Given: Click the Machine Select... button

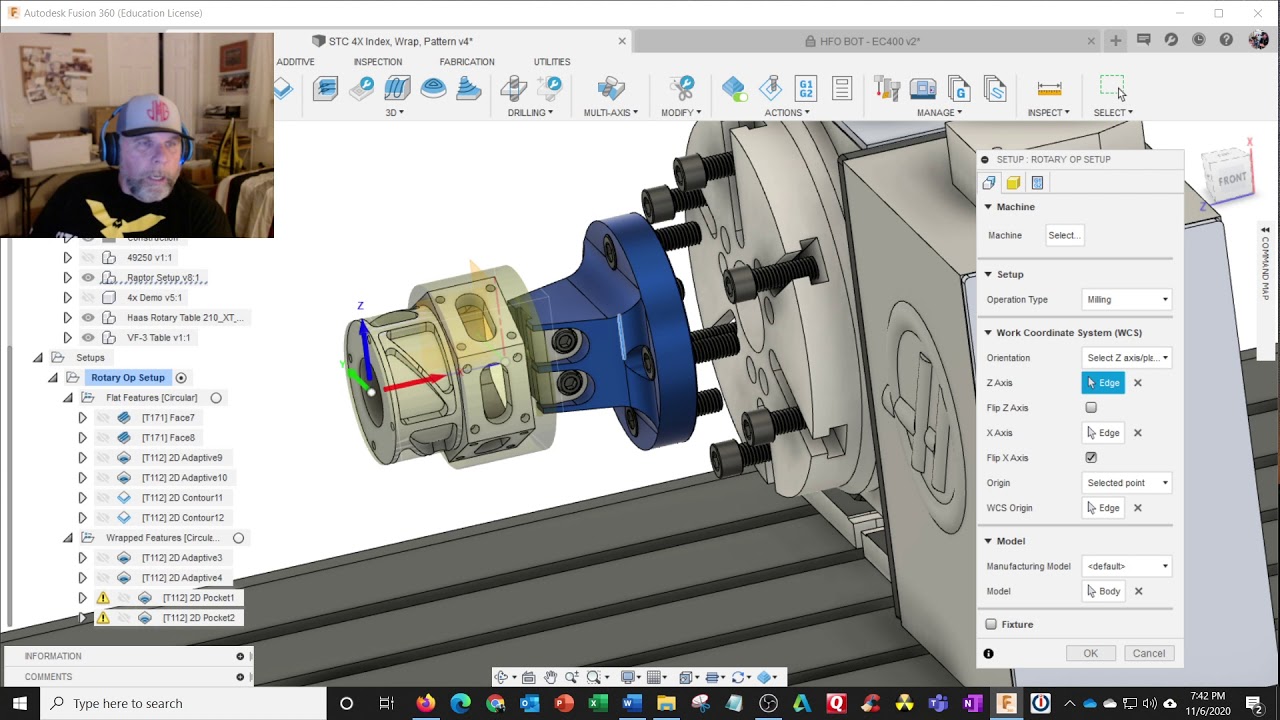Looking at the screenshot, I should point(1064,235).
